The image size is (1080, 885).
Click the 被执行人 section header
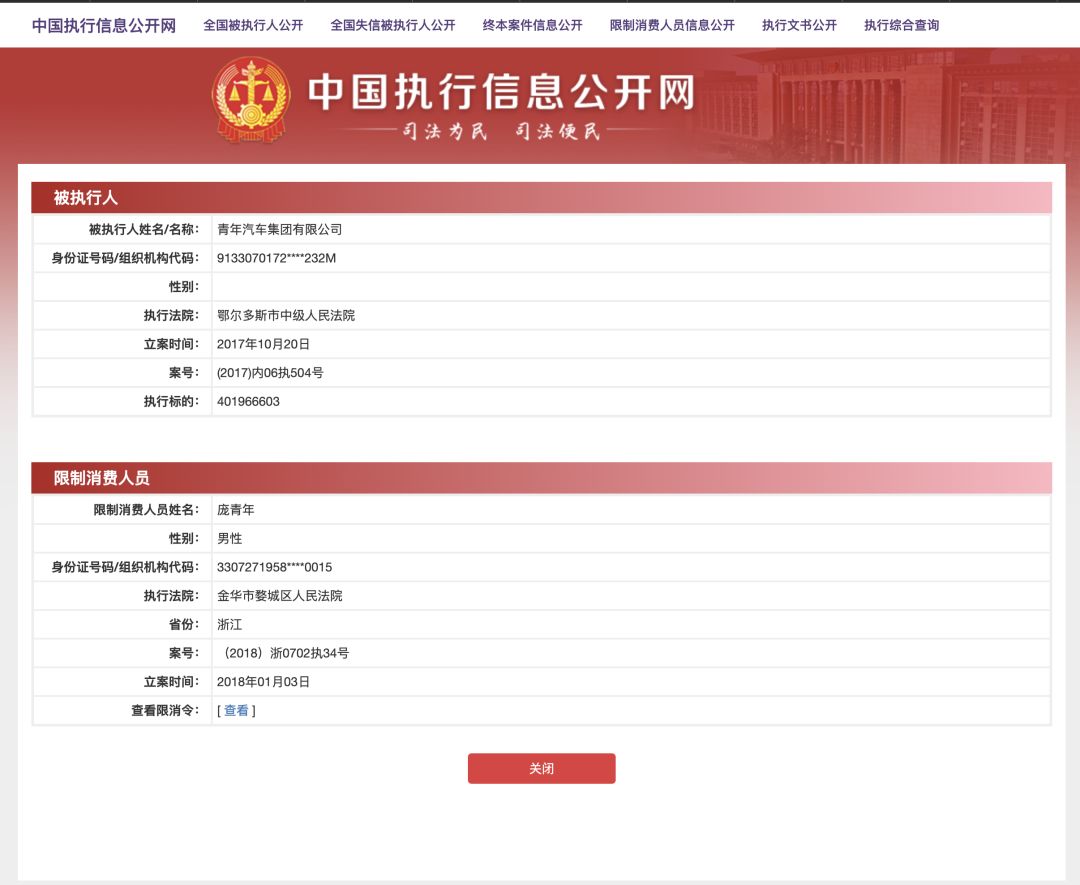[541, 198]
